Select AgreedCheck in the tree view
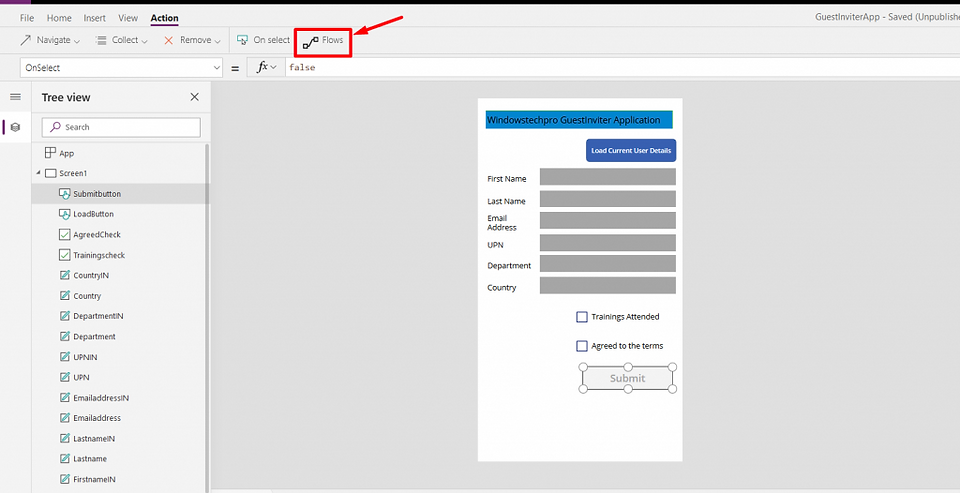Viewport: 960px width, 493px height. point(97,235)
